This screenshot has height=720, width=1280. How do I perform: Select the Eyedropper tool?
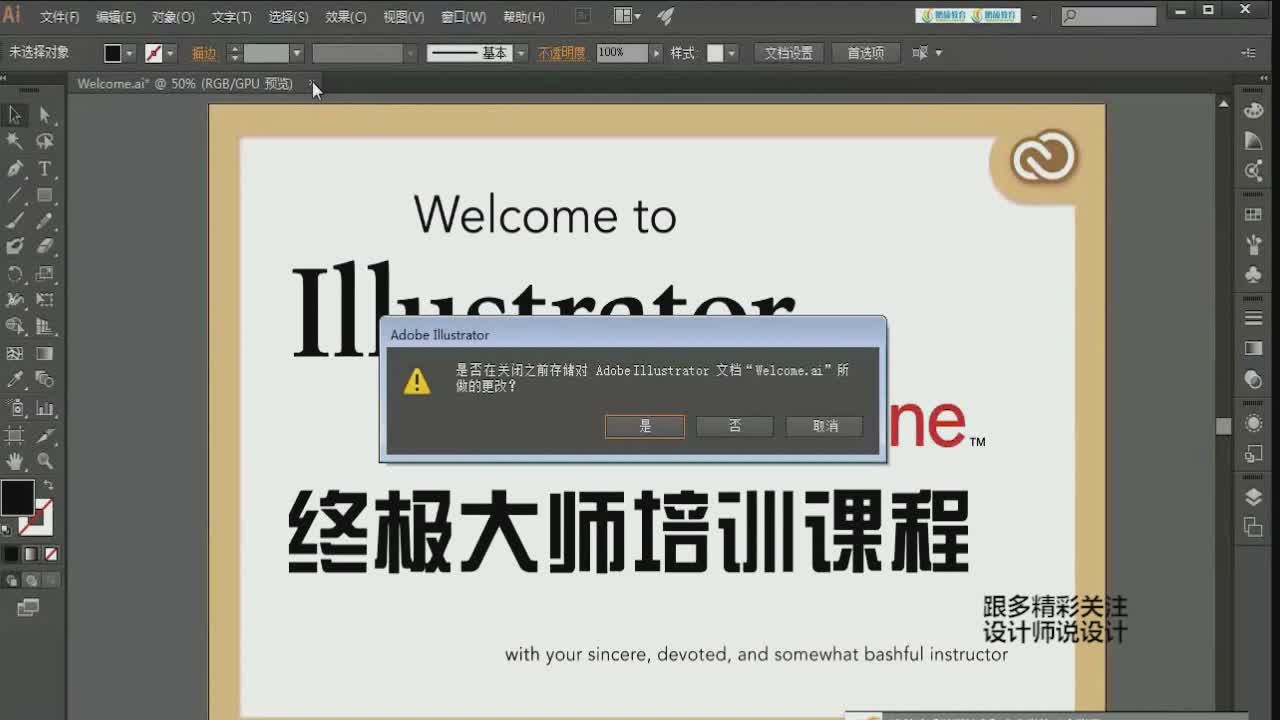(15, 379)
